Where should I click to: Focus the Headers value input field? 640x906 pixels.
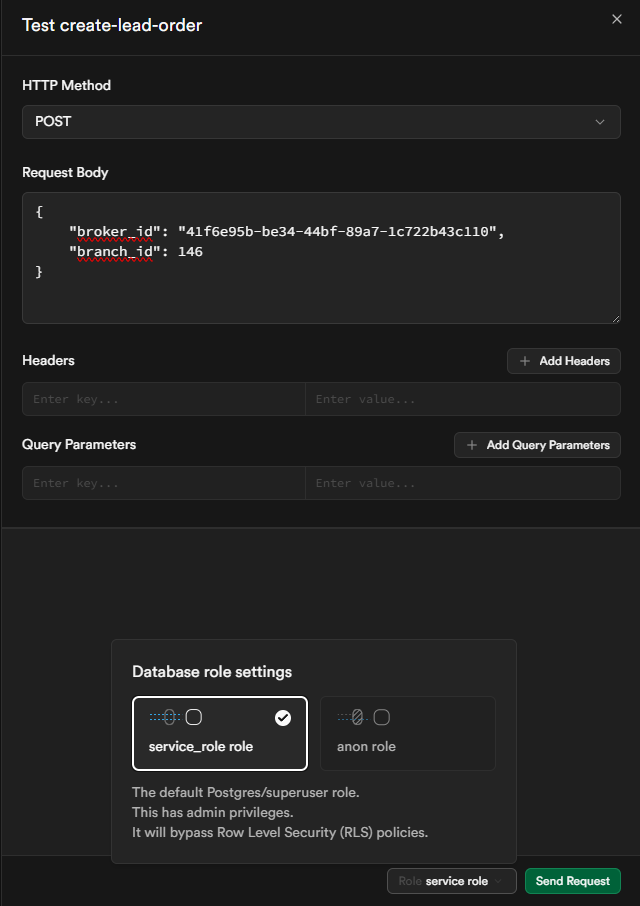click(x=462, y=399)
